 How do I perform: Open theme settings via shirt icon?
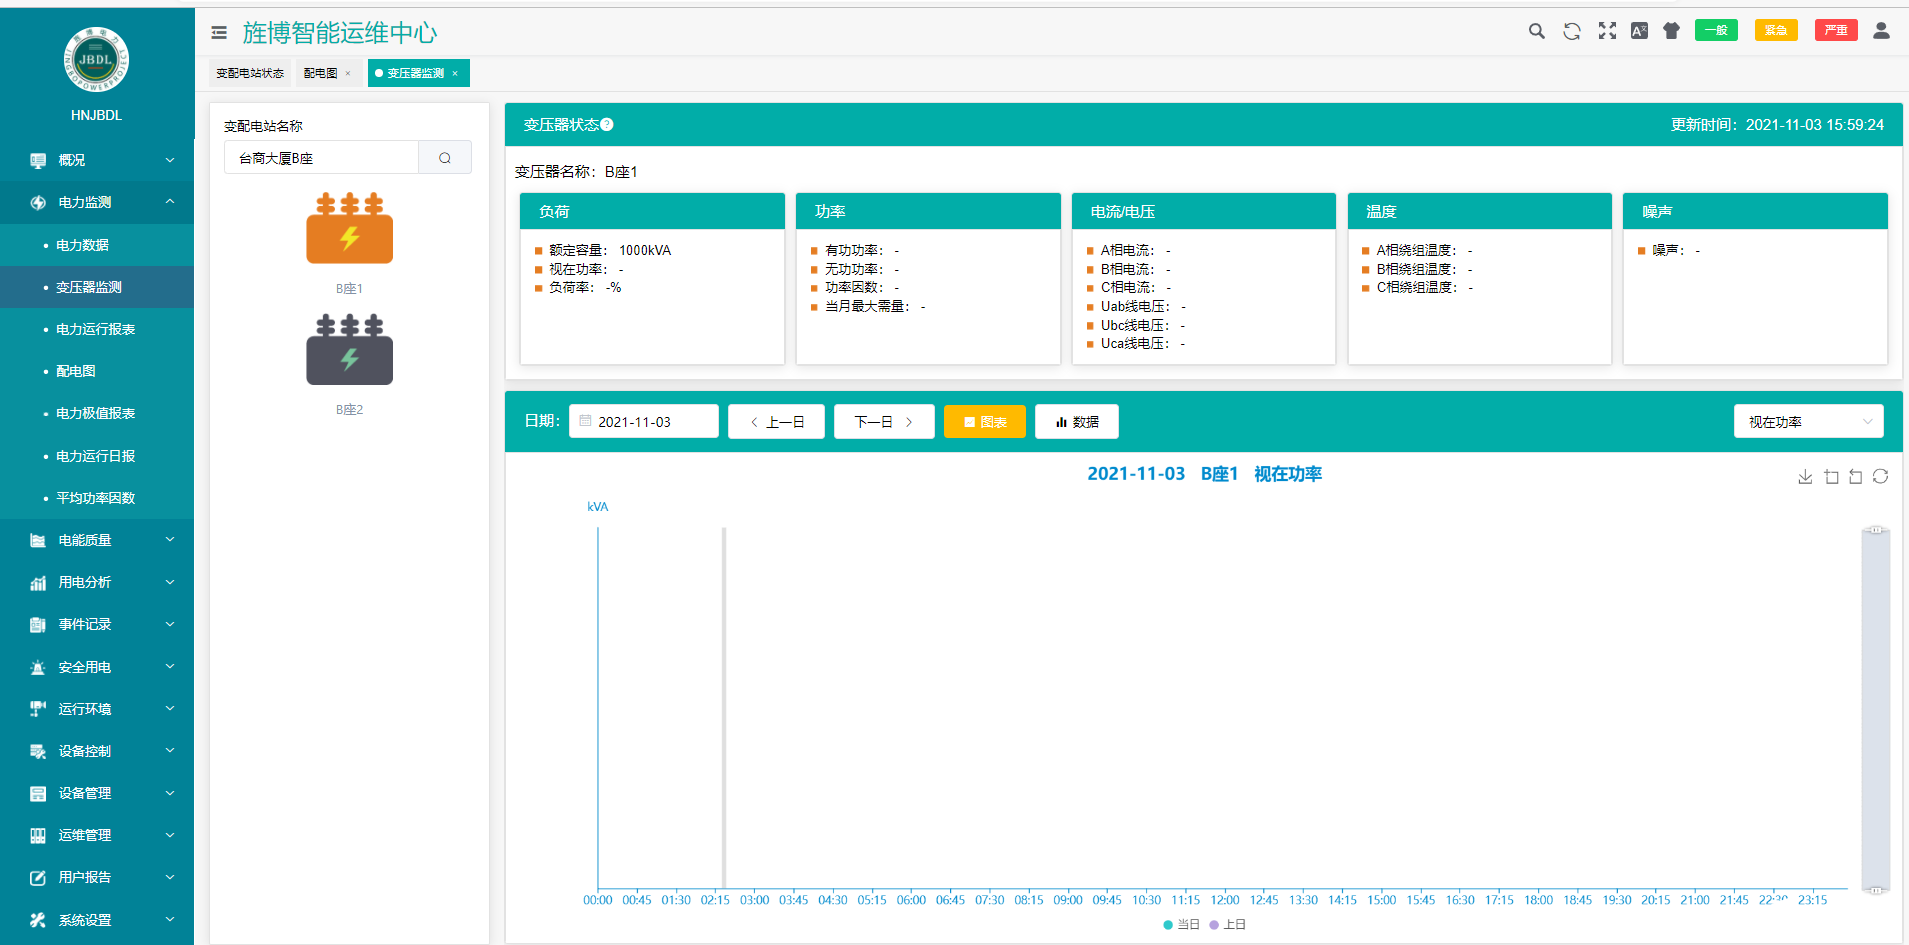pos(1671,31)
